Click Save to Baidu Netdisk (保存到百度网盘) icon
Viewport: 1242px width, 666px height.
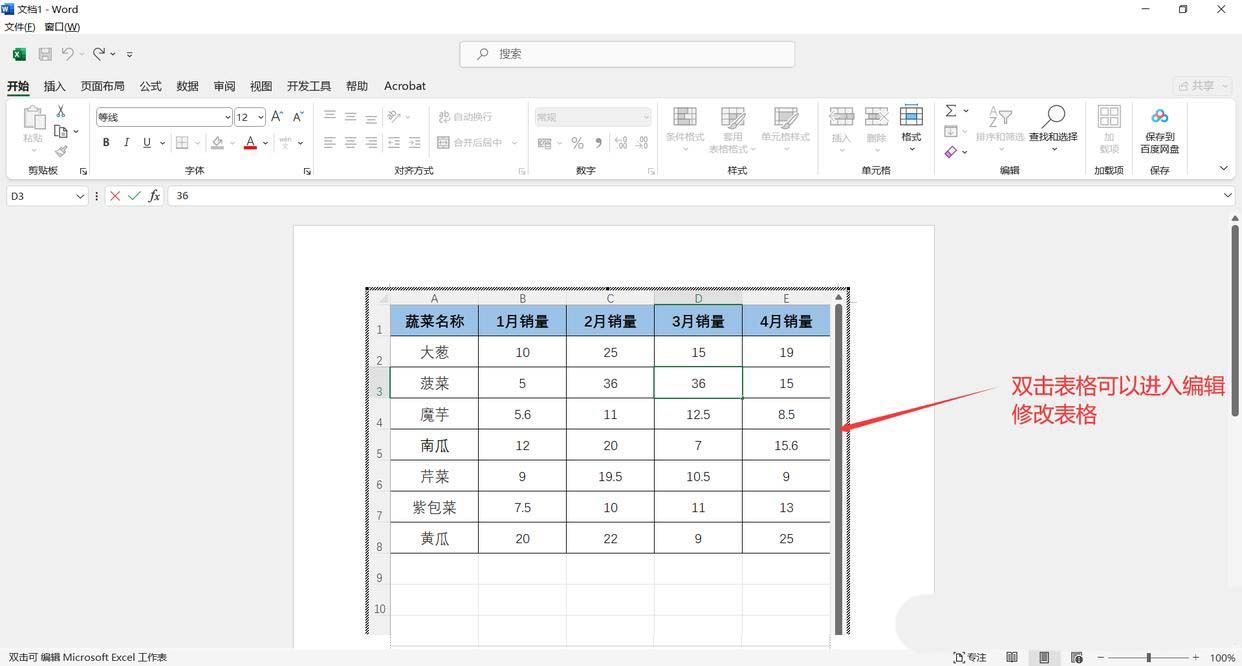click(x=1160, y=117)
